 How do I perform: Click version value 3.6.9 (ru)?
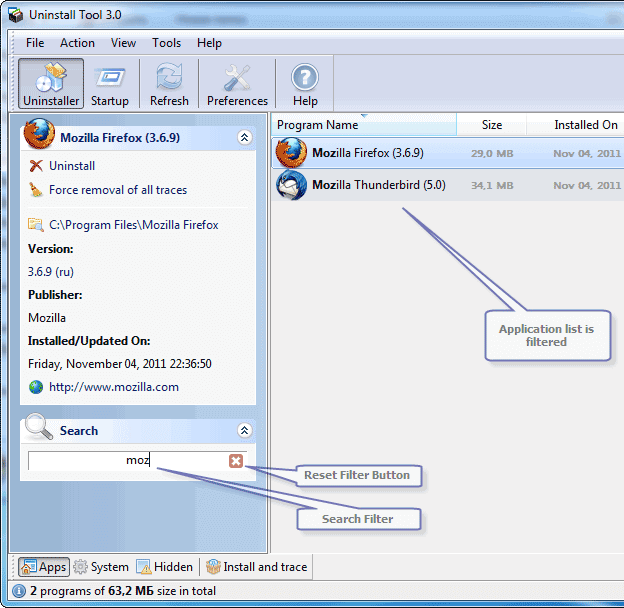click(51, 272)
